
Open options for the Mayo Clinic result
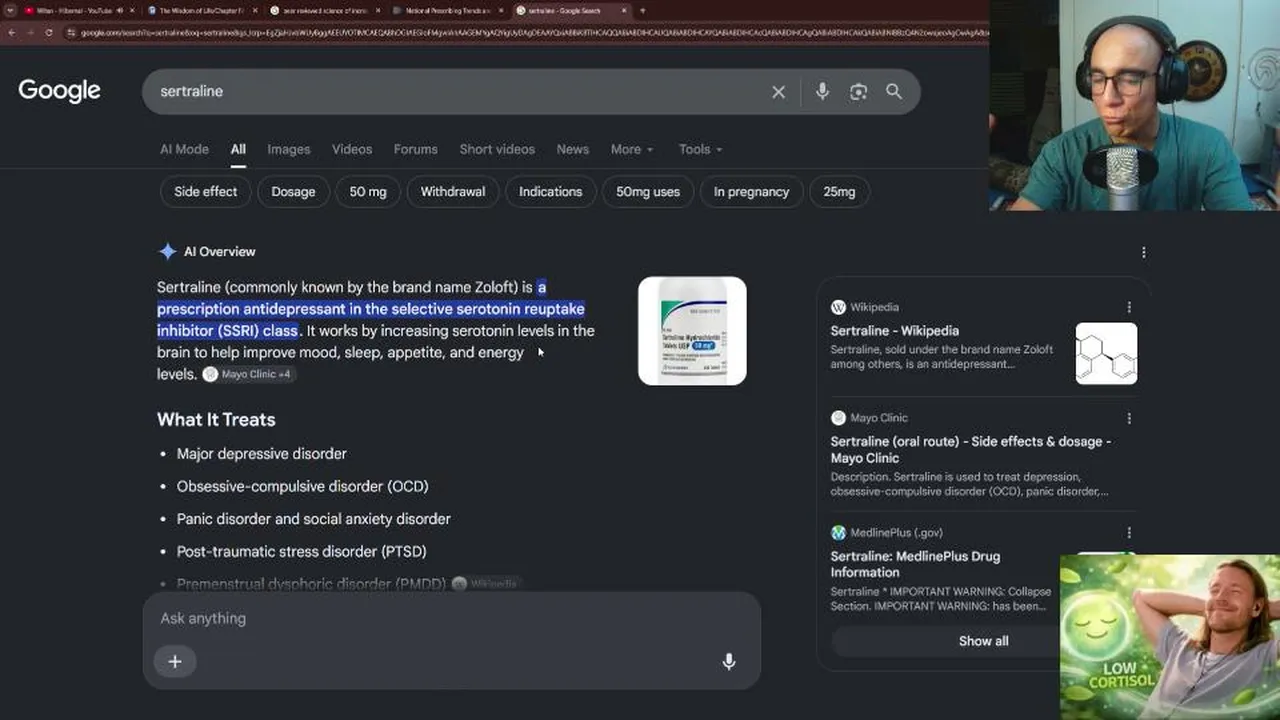pos(1129,418)
